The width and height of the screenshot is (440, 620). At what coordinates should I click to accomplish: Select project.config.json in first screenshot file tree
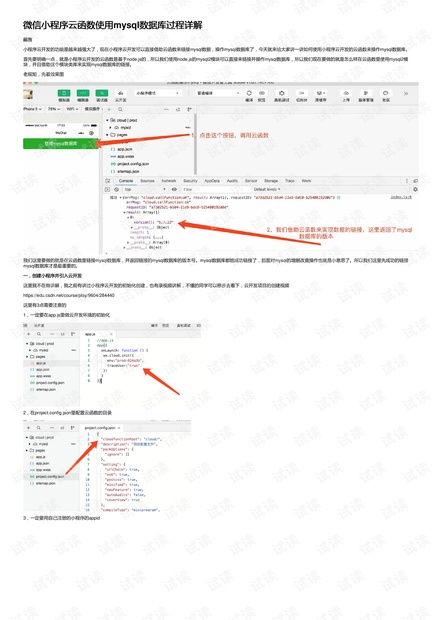pos(130,164)
